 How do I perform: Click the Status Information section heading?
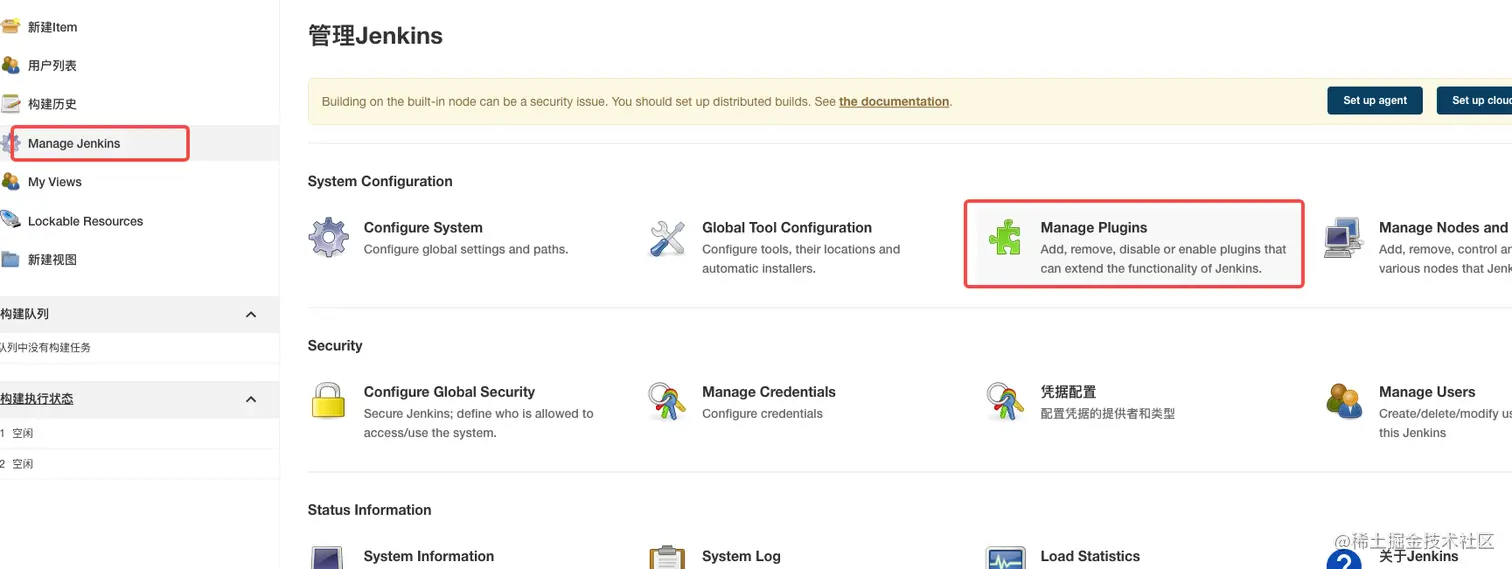click(x=369, y=509)
